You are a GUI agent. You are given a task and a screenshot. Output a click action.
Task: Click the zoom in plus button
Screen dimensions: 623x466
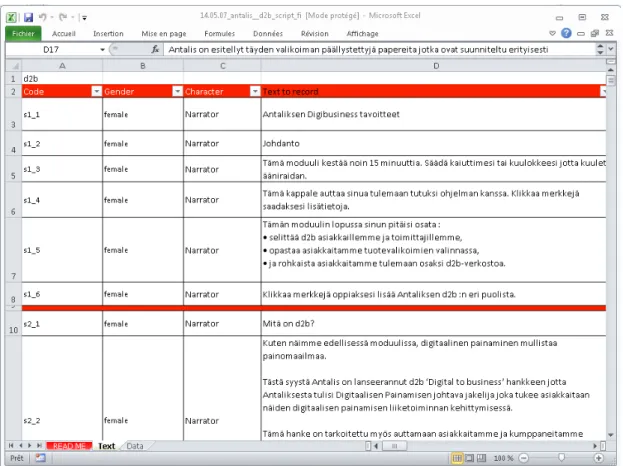[x=598, y=458]
